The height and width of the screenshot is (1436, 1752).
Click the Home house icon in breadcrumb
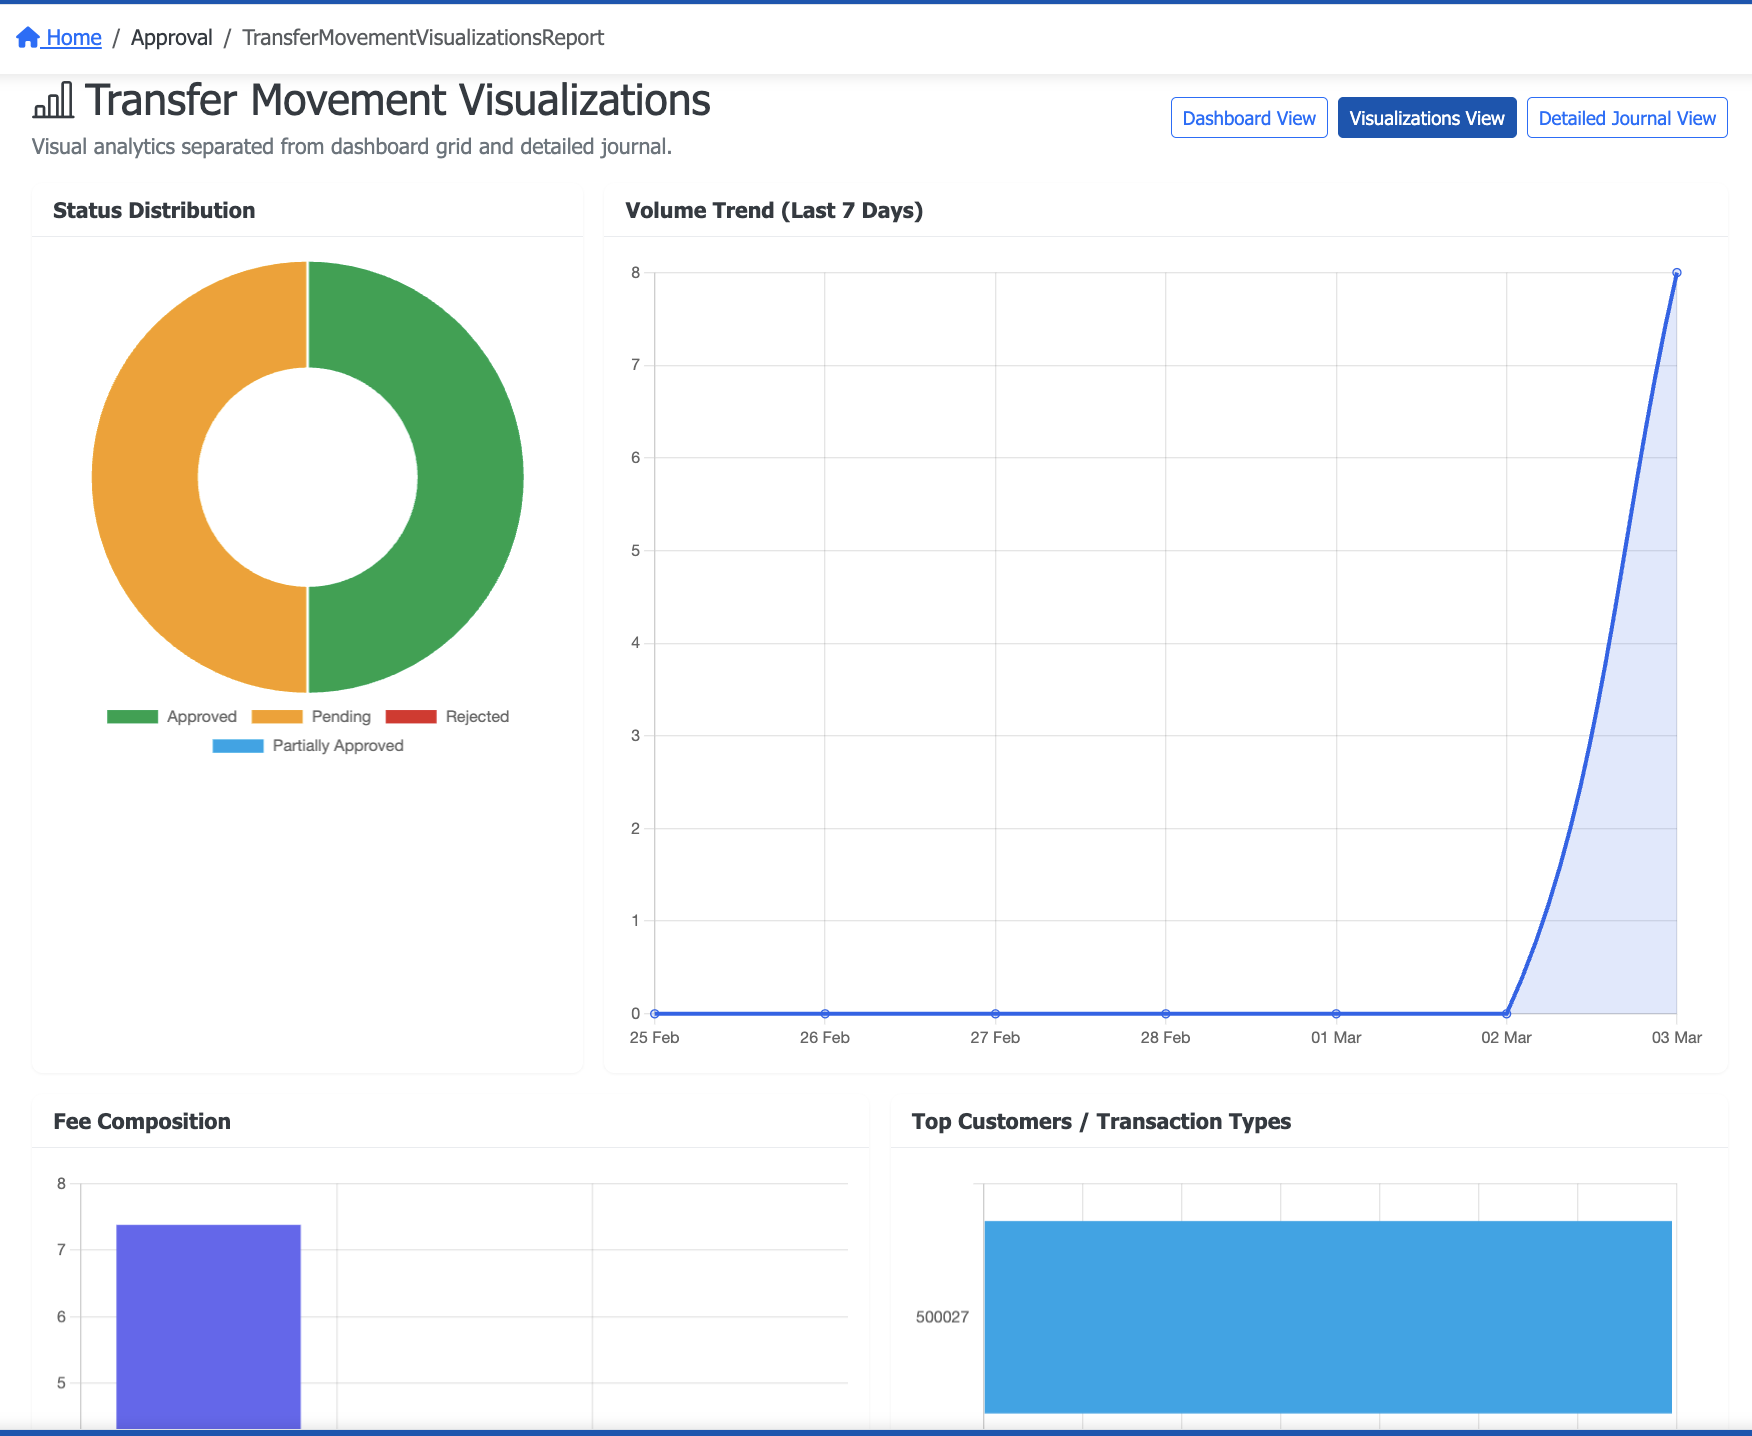tap(28, 38)
